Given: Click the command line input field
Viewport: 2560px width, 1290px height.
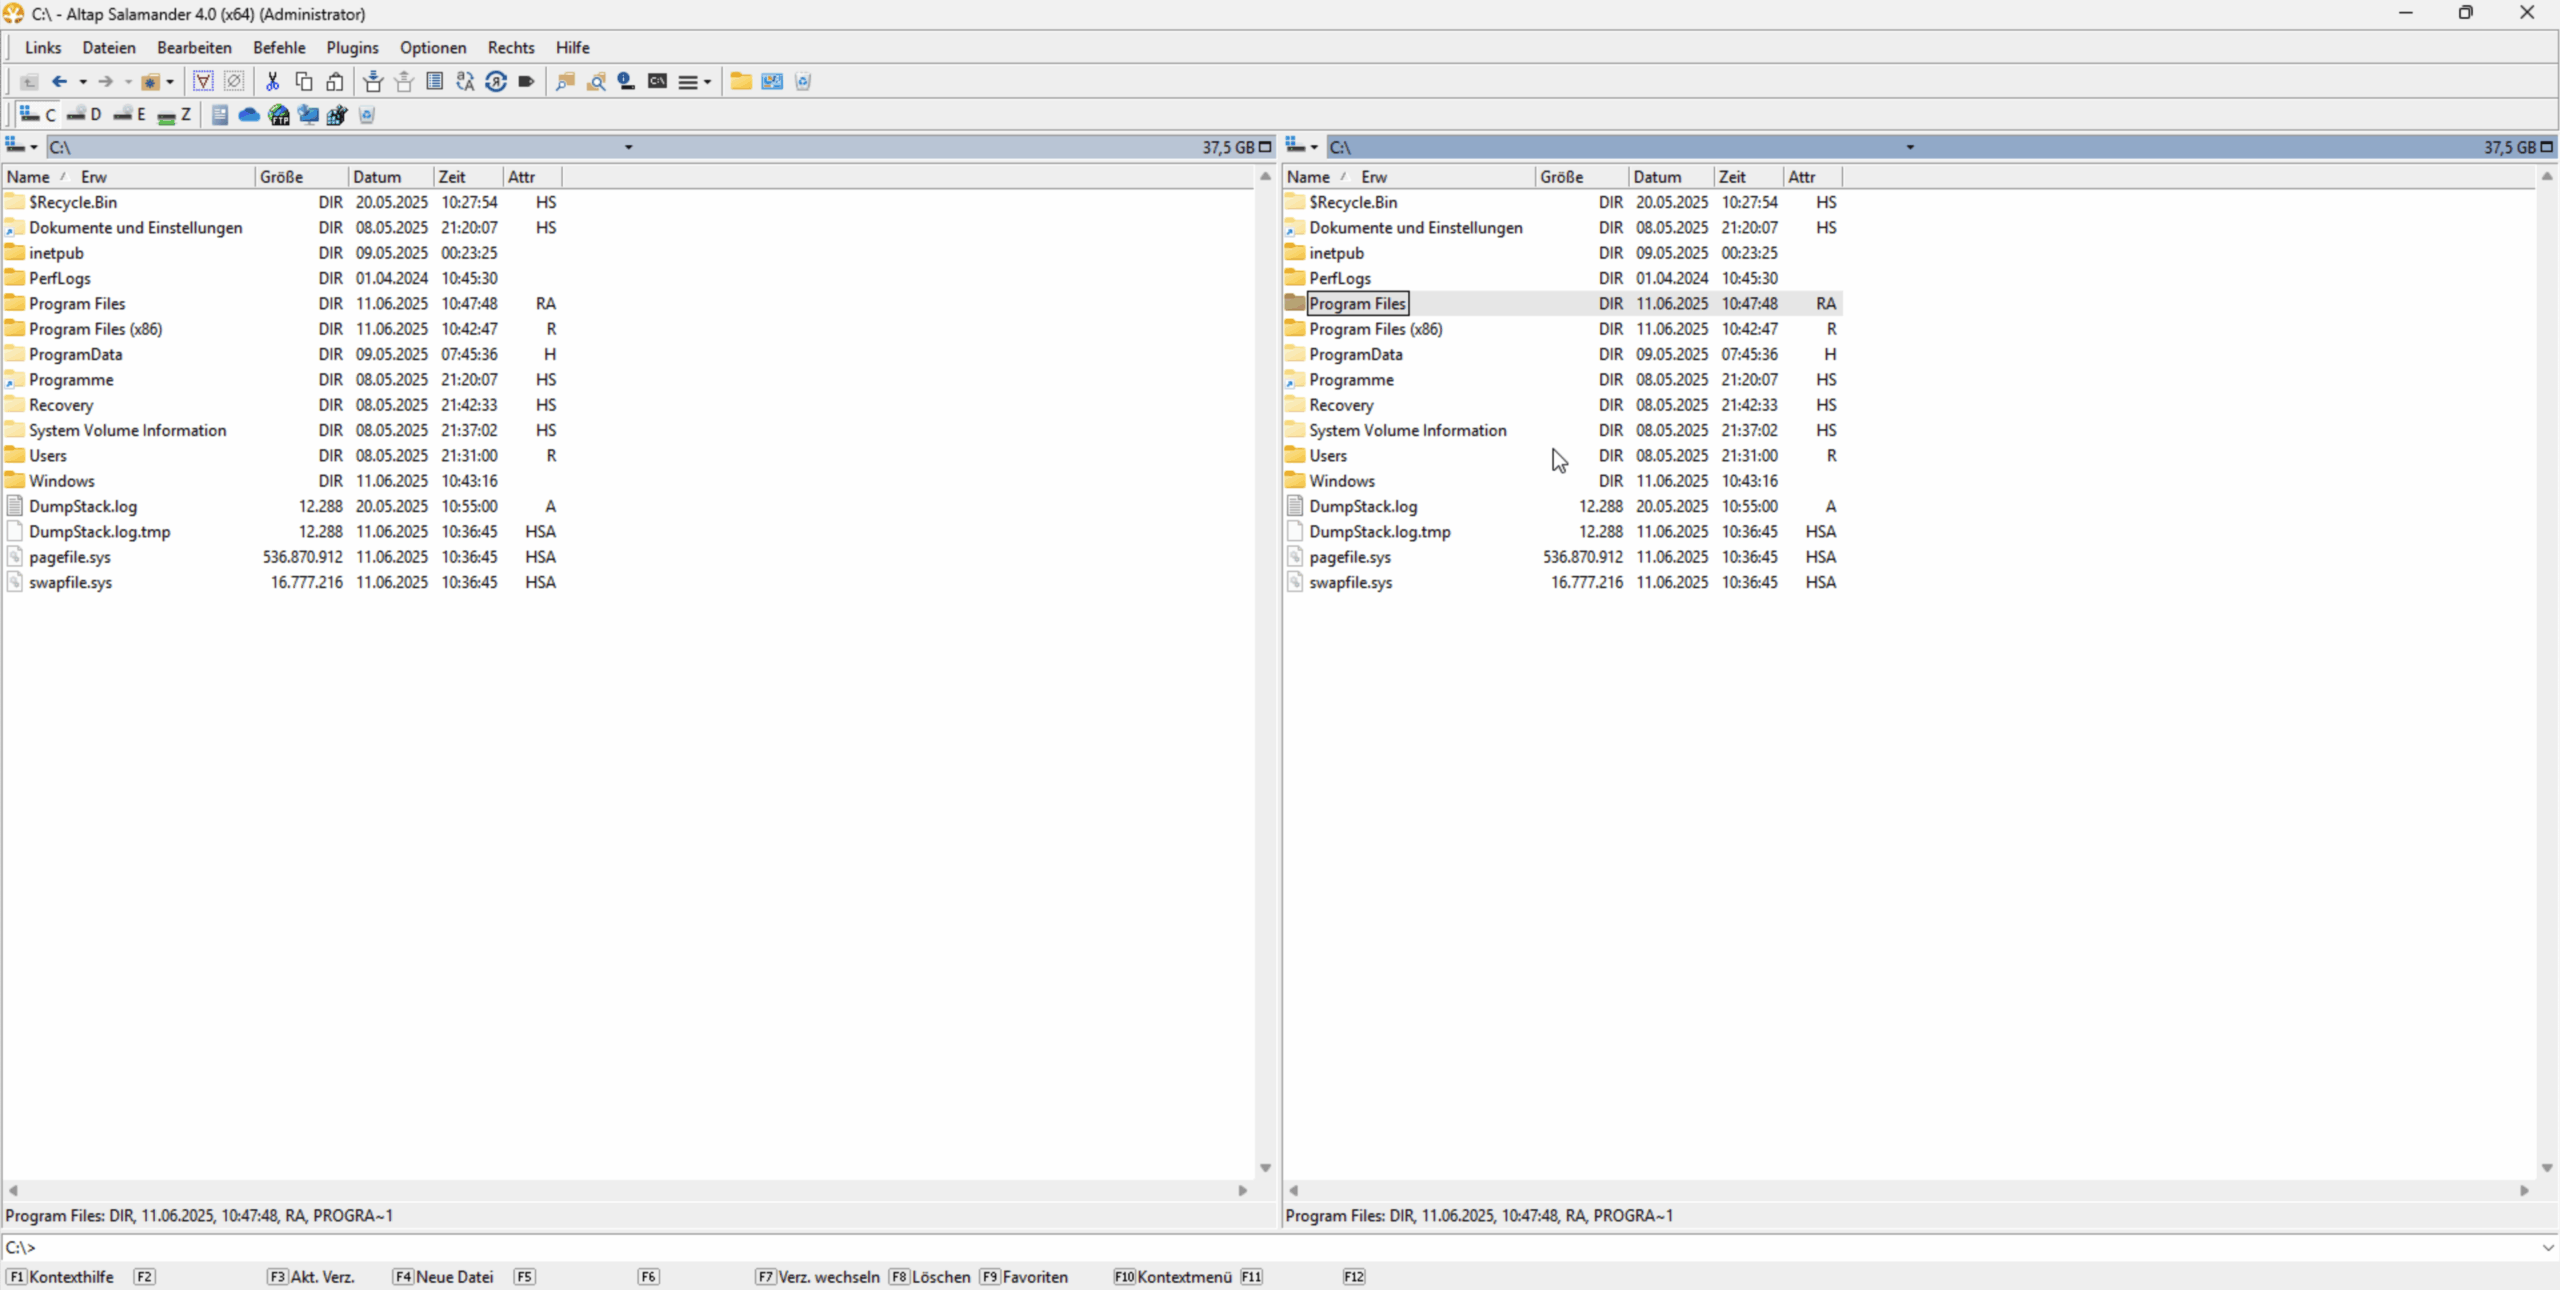Looking at the screenshot, I should (1280, 1247).
